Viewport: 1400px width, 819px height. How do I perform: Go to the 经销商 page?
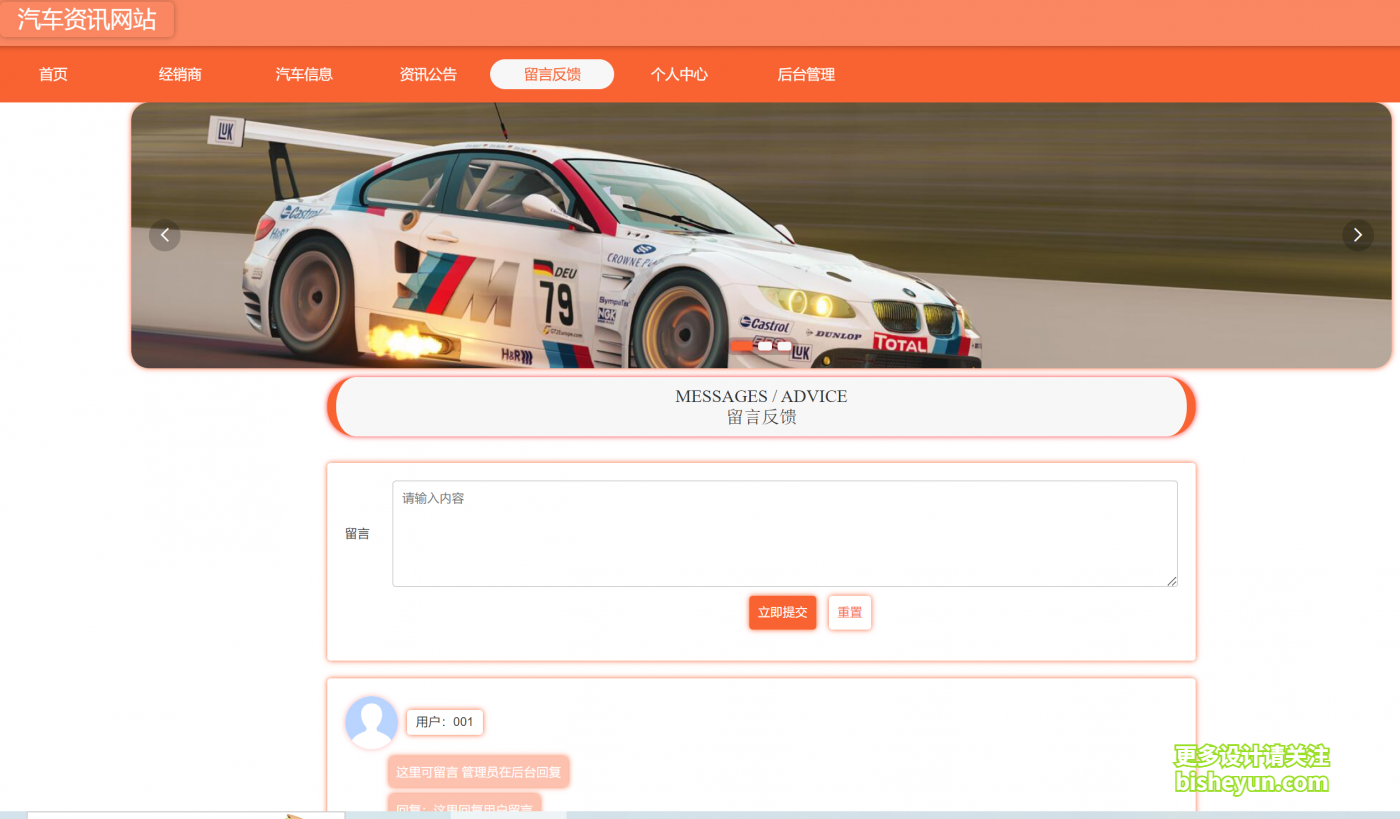tap(180, 74)
